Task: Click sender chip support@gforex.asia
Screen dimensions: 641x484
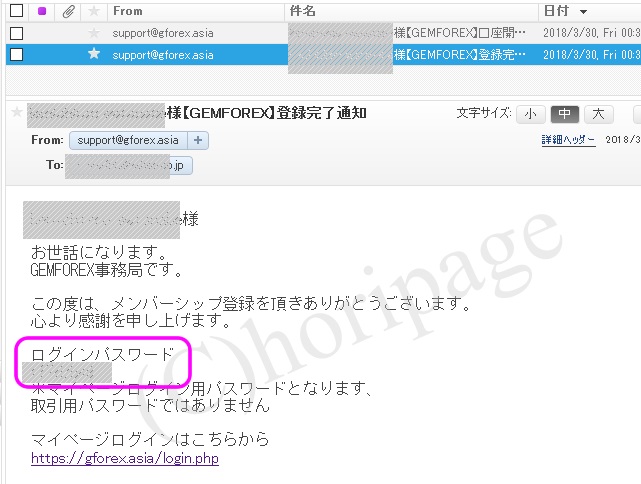Action: (128, 140)
